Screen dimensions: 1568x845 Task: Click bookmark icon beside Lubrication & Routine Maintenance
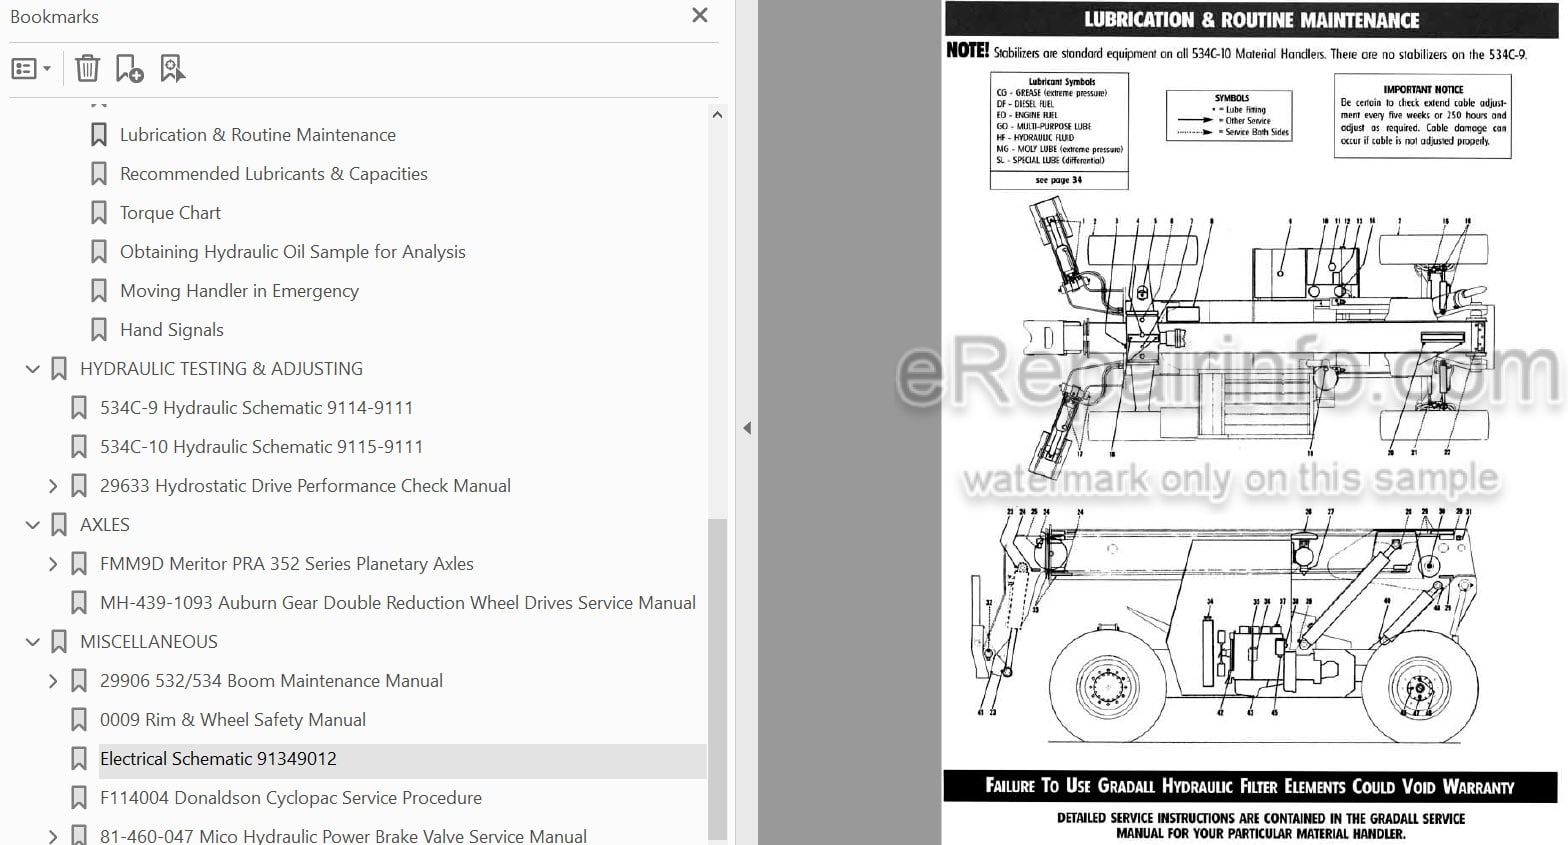coord(99,135)
